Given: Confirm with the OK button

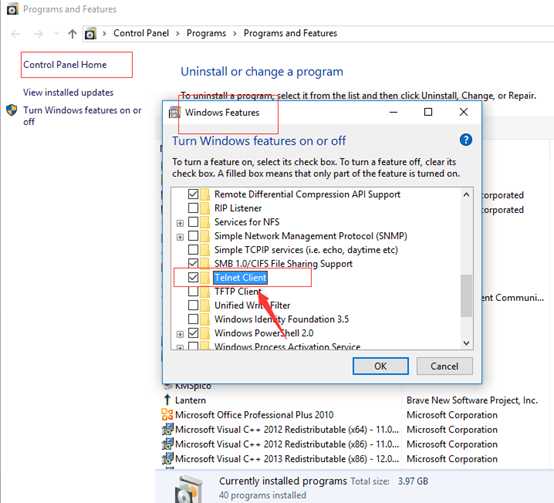Looking at the screenshot, I should pyautogui.click(x=381, y=366).
